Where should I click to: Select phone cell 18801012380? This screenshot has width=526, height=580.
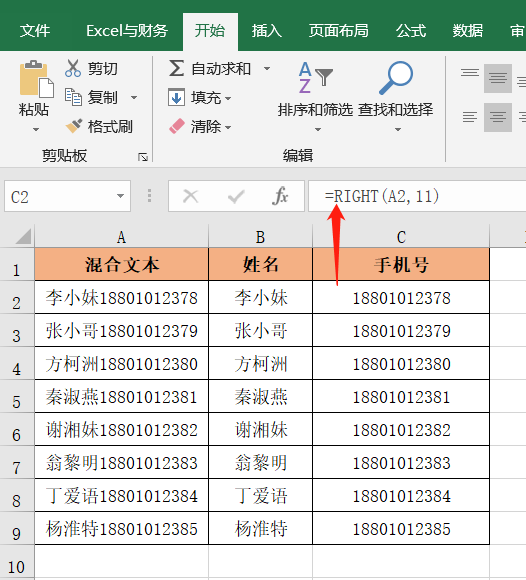pyautogui.click(x=401, y=364)
